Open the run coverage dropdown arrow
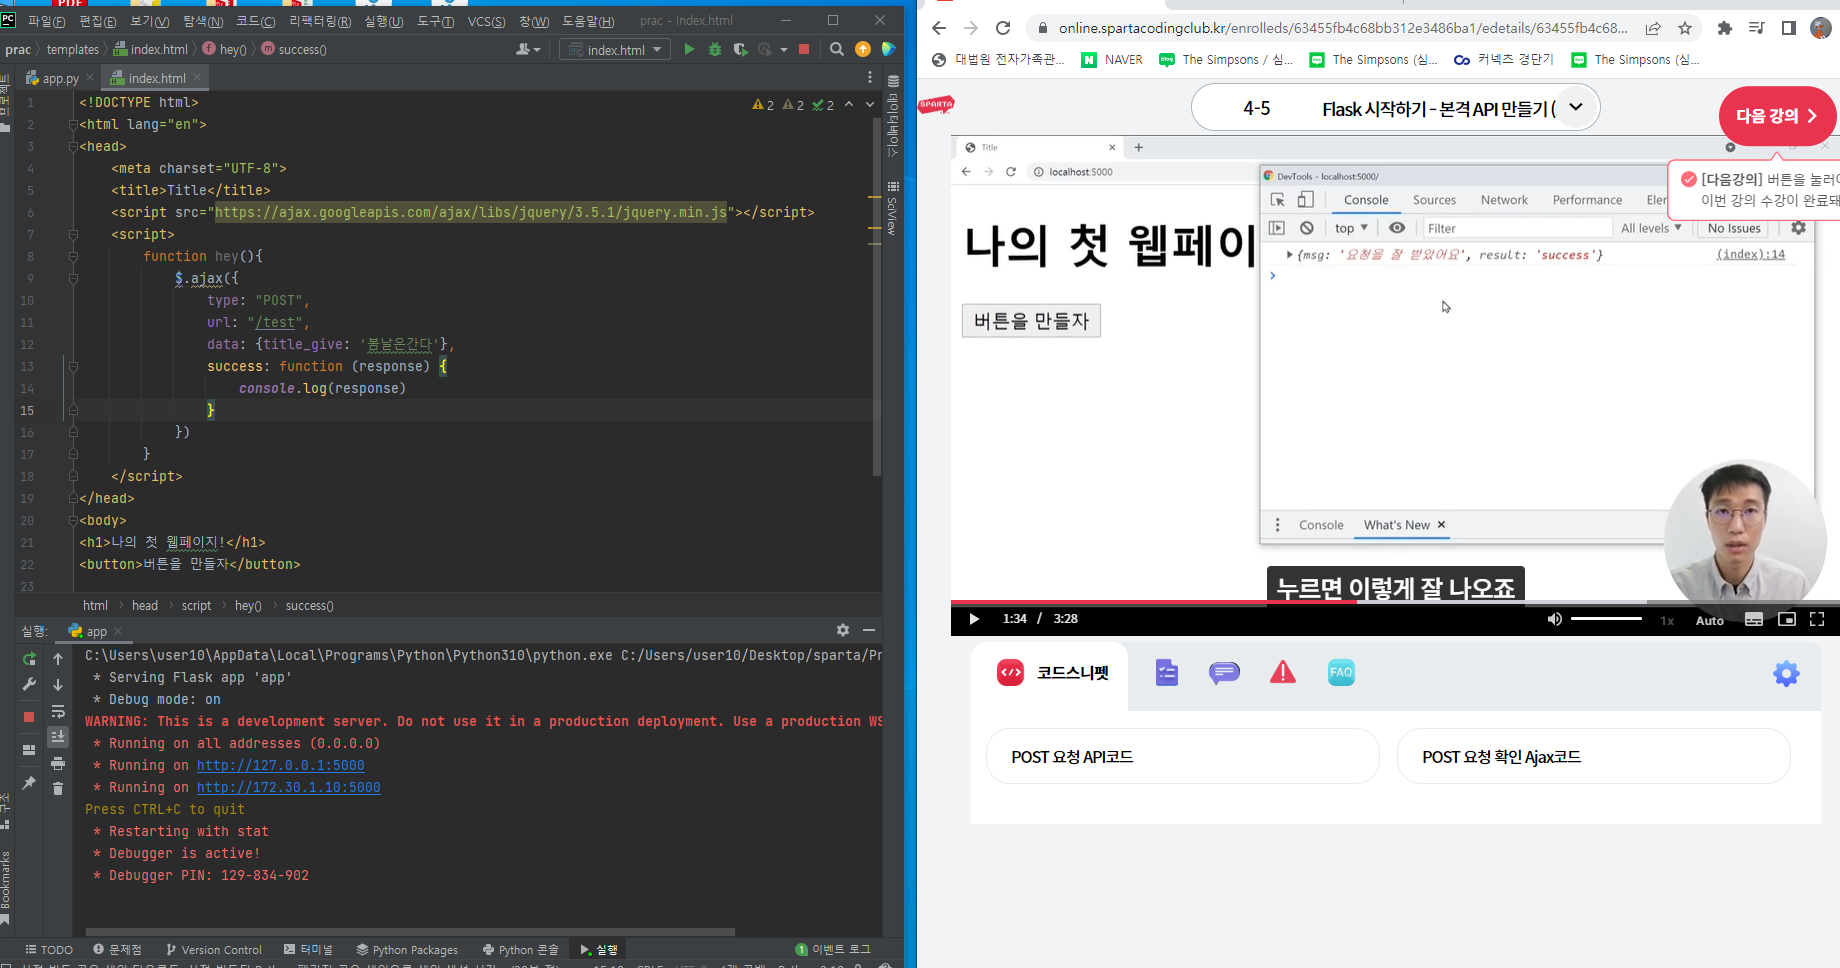Viewport: 1840px width, 968px height. 784,49
